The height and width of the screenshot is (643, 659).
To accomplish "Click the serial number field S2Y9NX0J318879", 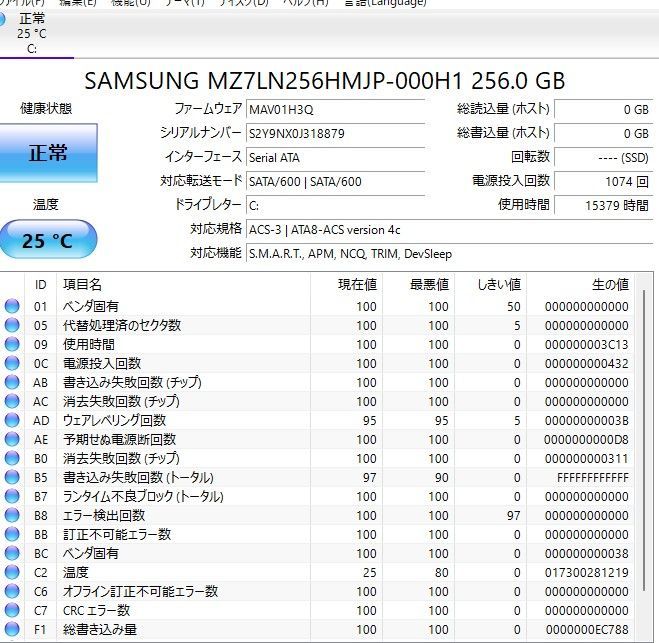I will pos(335,134).
